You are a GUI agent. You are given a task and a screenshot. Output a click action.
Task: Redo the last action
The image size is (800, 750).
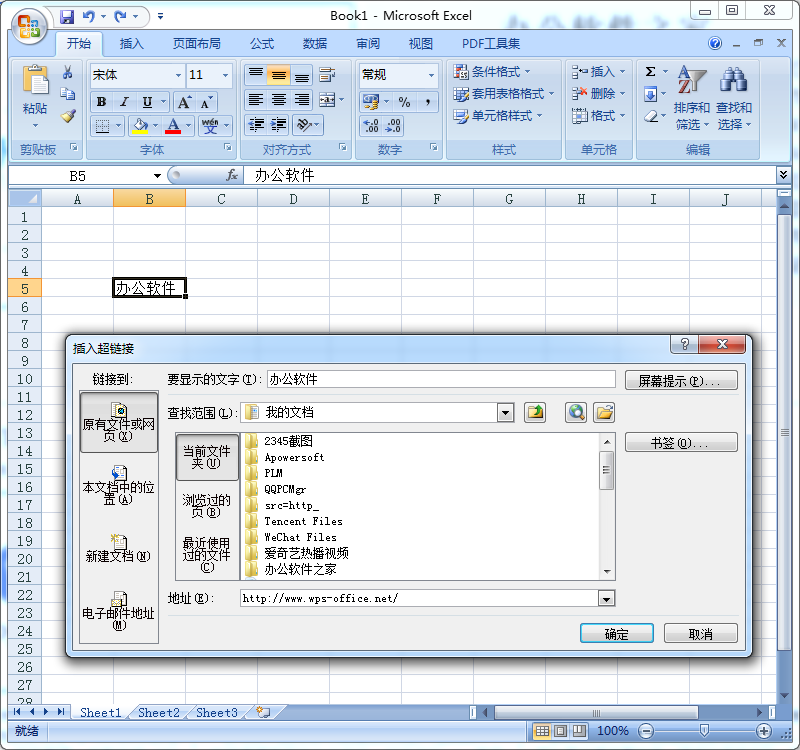tap(120, 16)
